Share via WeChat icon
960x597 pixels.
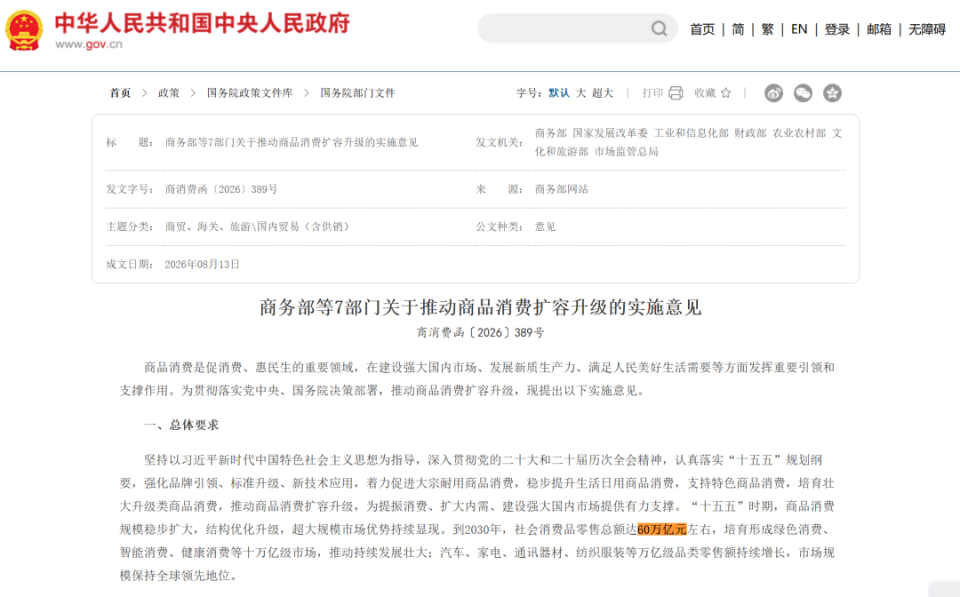tap(803, 93)
